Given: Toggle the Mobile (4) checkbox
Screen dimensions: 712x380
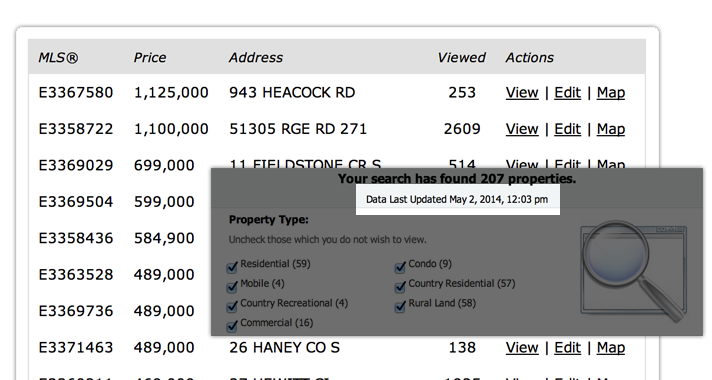Looking at the screenshot, I should click(232, 286).
